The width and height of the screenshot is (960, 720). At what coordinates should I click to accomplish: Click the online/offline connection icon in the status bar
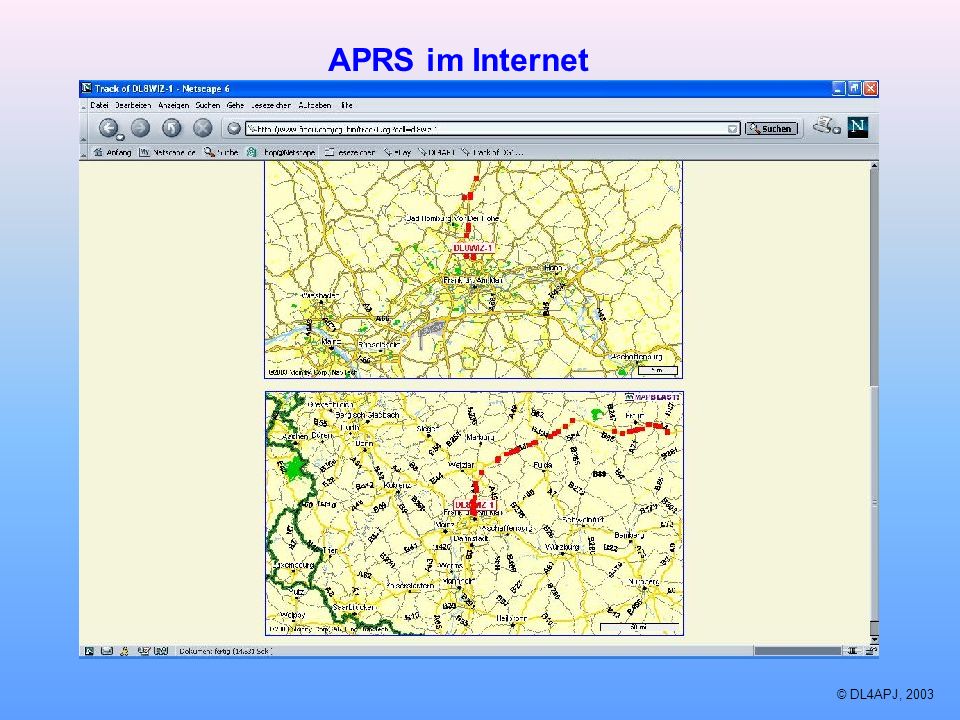click(x=852, y=651)
